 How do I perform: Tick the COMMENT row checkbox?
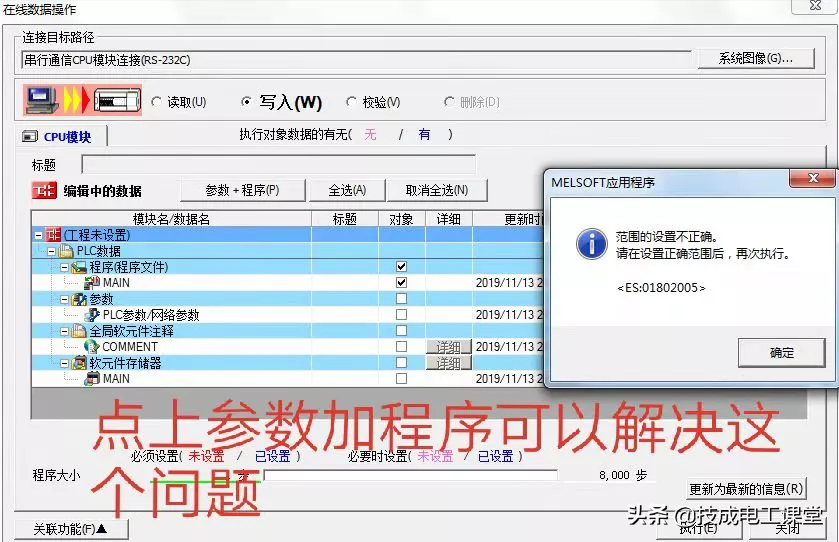coord(401,347)
